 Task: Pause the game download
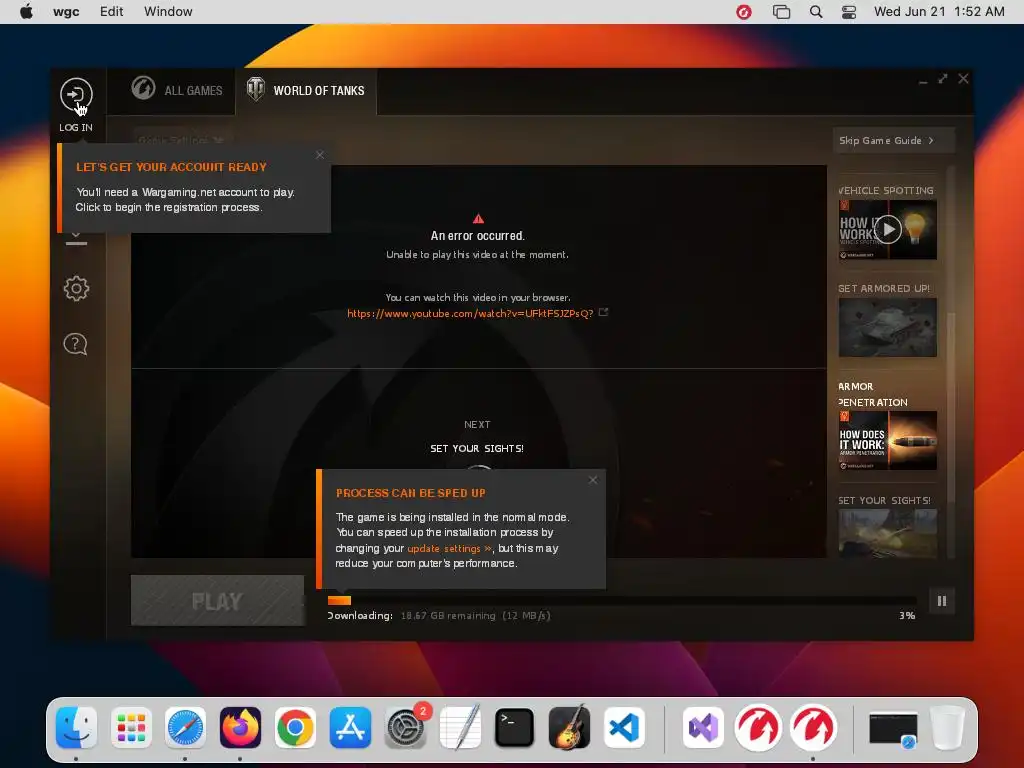click(x=942, y=601)
